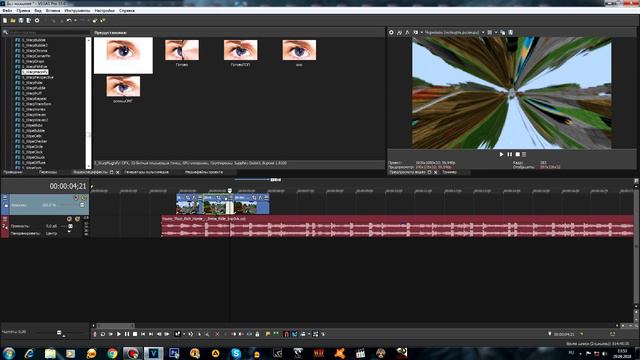
Task: Toggle Enable Snapping magnet icon
Action: (286, 334)
